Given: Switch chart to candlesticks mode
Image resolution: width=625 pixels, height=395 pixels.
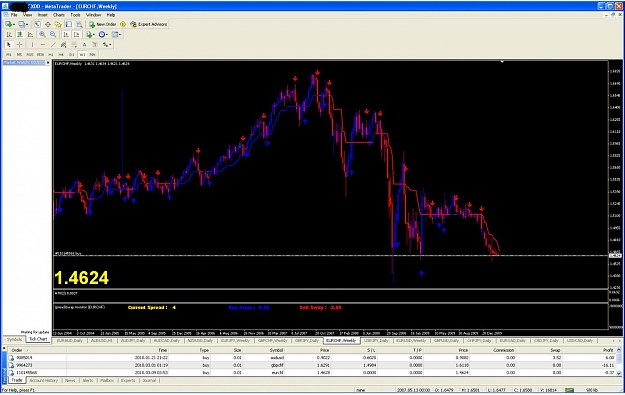Looking at the screenshot, I should (20, 34).
